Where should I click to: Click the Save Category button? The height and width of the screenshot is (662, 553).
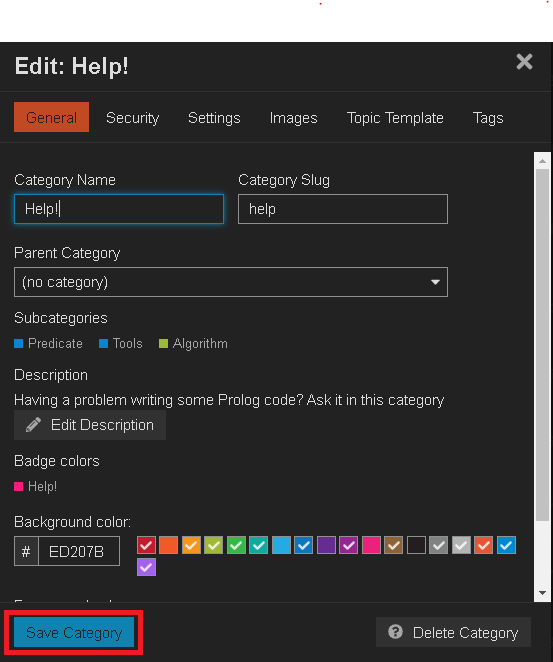click(x=74, y=632)
